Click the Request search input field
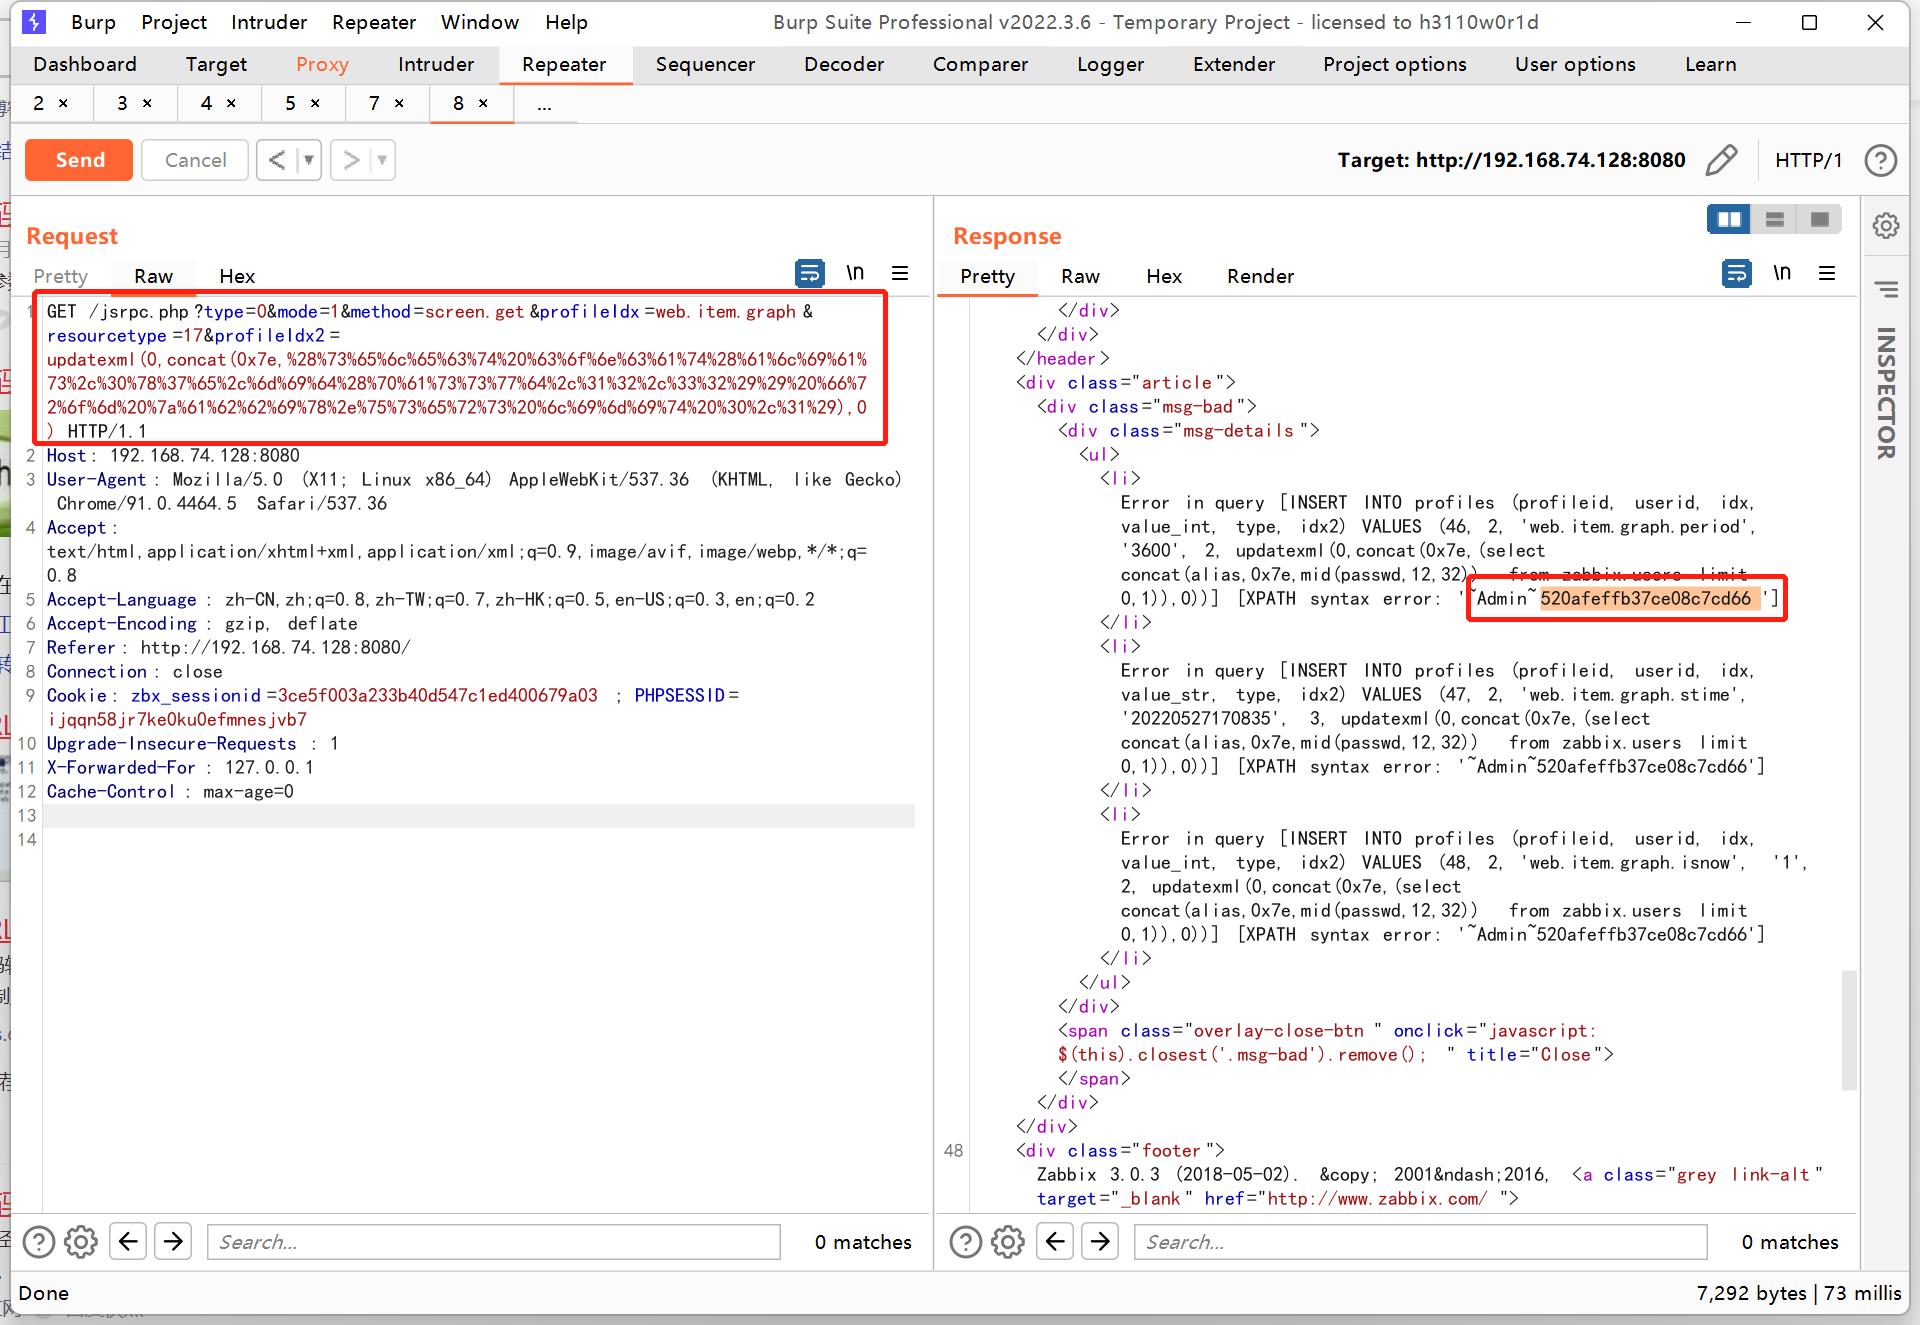 pyautogui.click(x=493, y=1242)
